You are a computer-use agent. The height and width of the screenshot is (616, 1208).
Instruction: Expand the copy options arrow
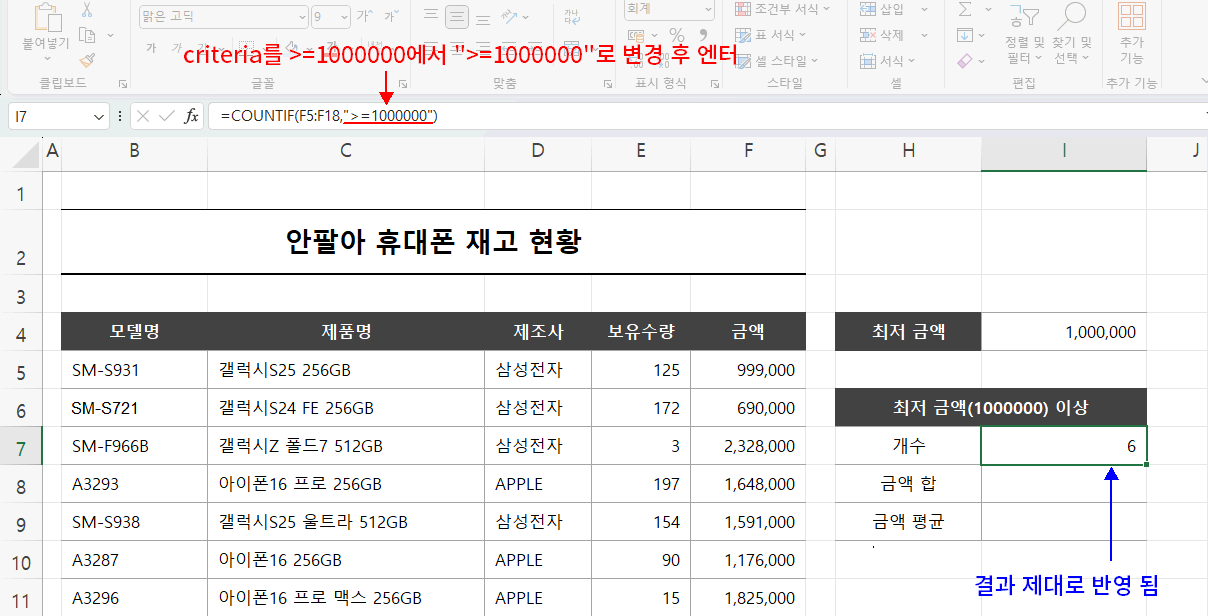[x=108, y=35]
